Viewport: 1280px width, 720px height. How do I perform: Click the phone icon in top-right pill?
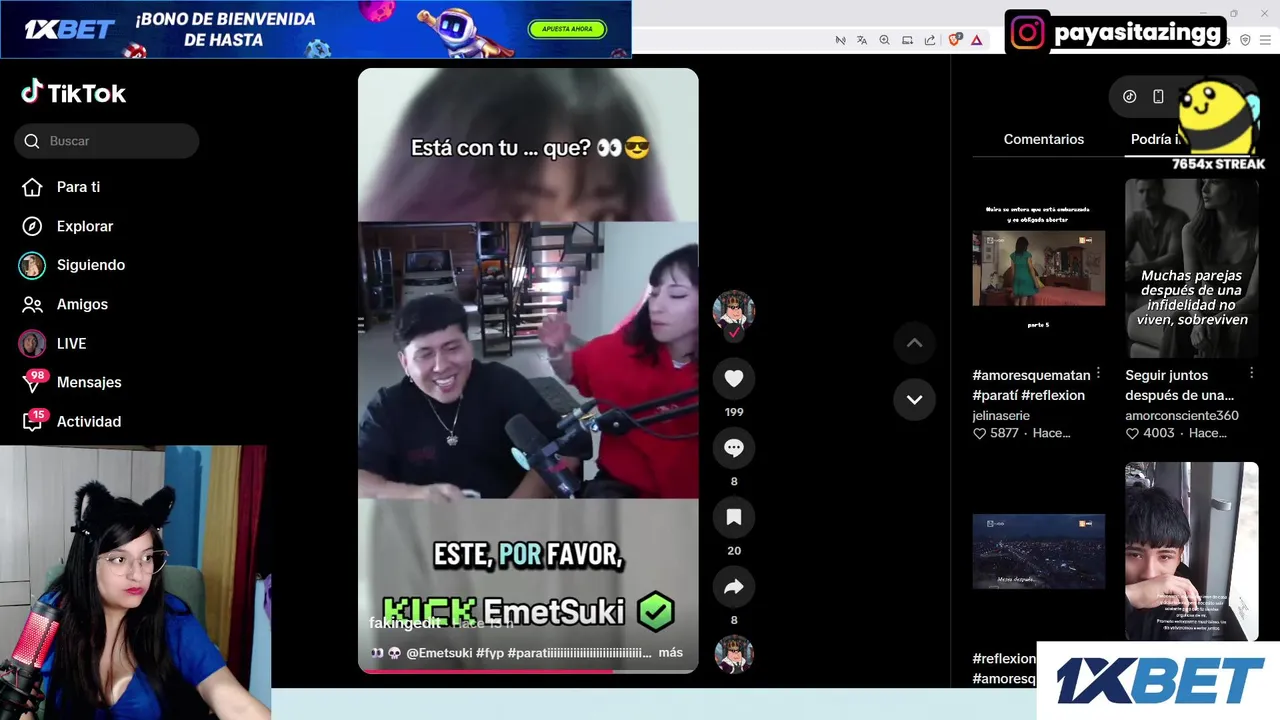[x=1158, y=96]
